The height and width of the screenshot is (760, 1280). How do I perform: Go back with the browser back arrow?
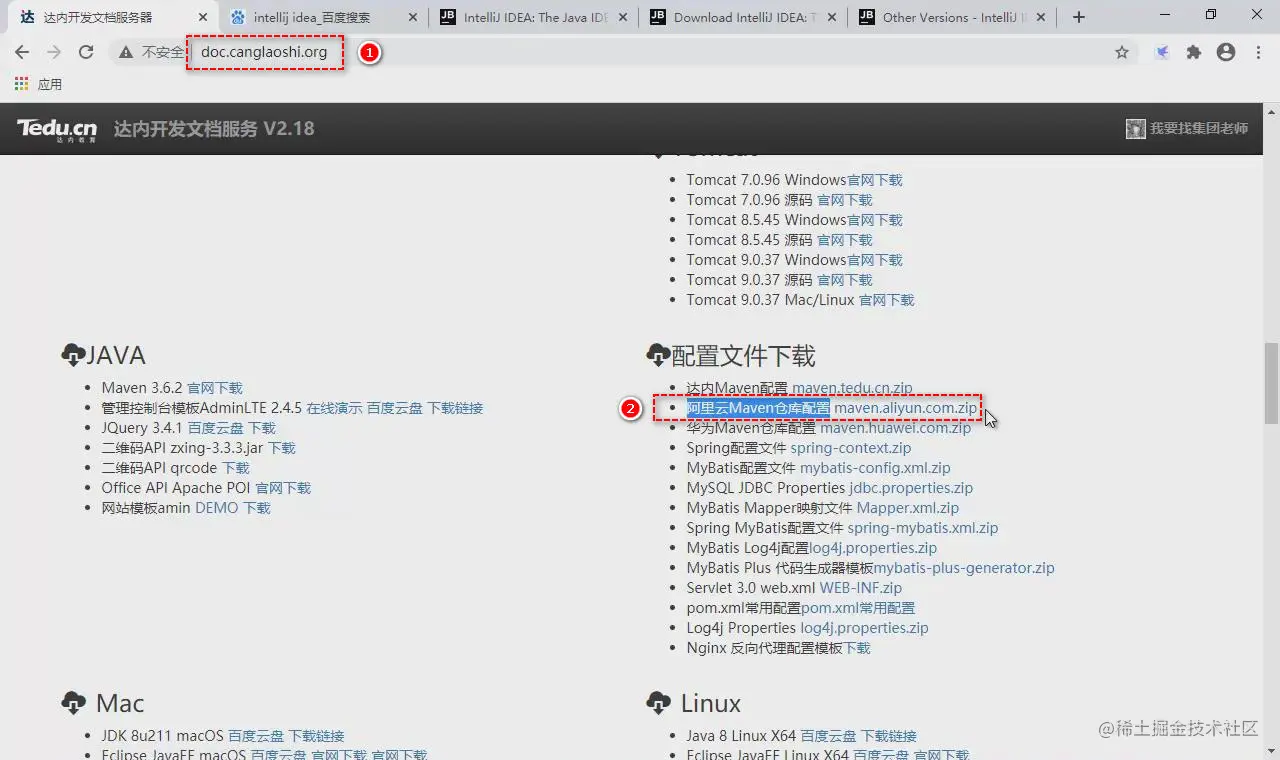tap(22, 52)
